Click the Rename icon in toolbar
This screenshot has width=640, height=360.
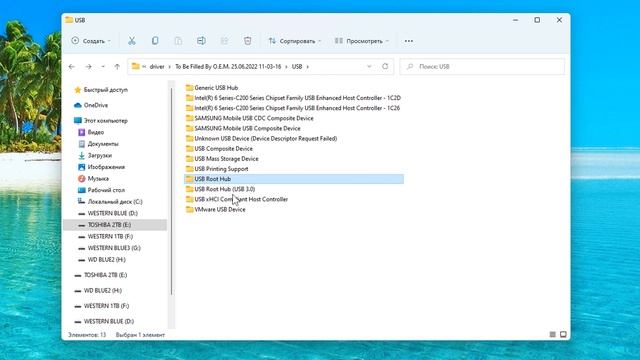[x=201, y=41]
